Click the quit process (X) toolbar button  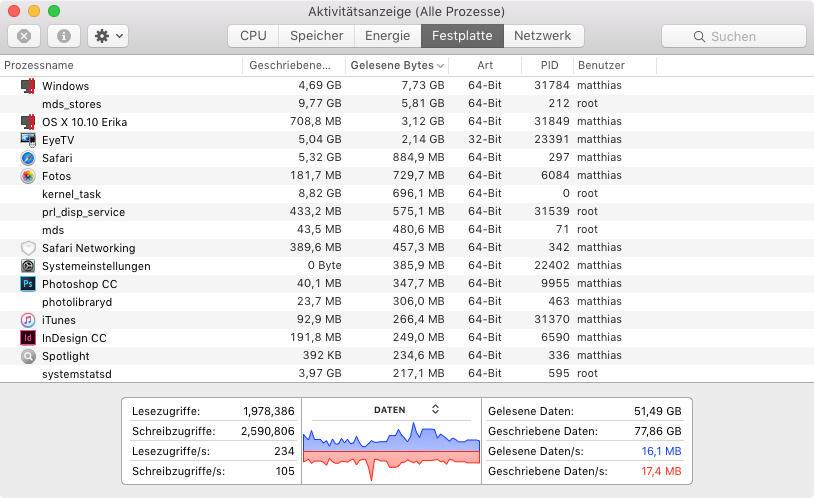click(x=24, y=36)
